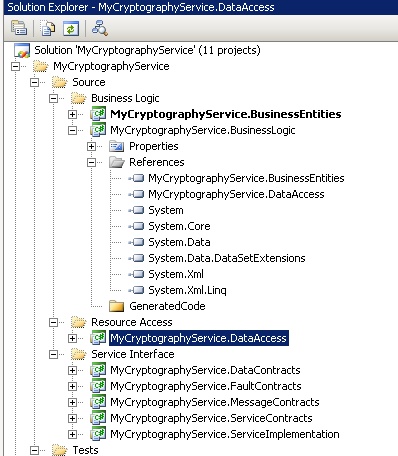The width and height of the screenshot is (398, 456).
Task: Click the Service Interface folder icon
Action: (79, 354)
